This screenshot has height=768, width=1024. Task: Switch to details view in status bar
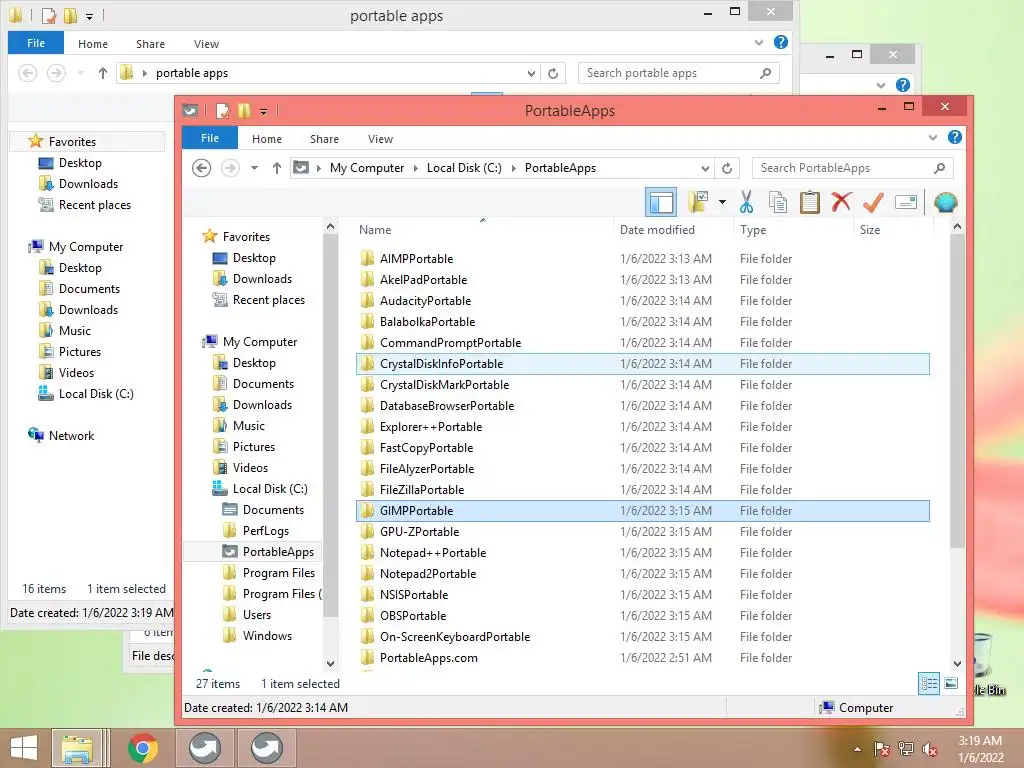[929, 684]
